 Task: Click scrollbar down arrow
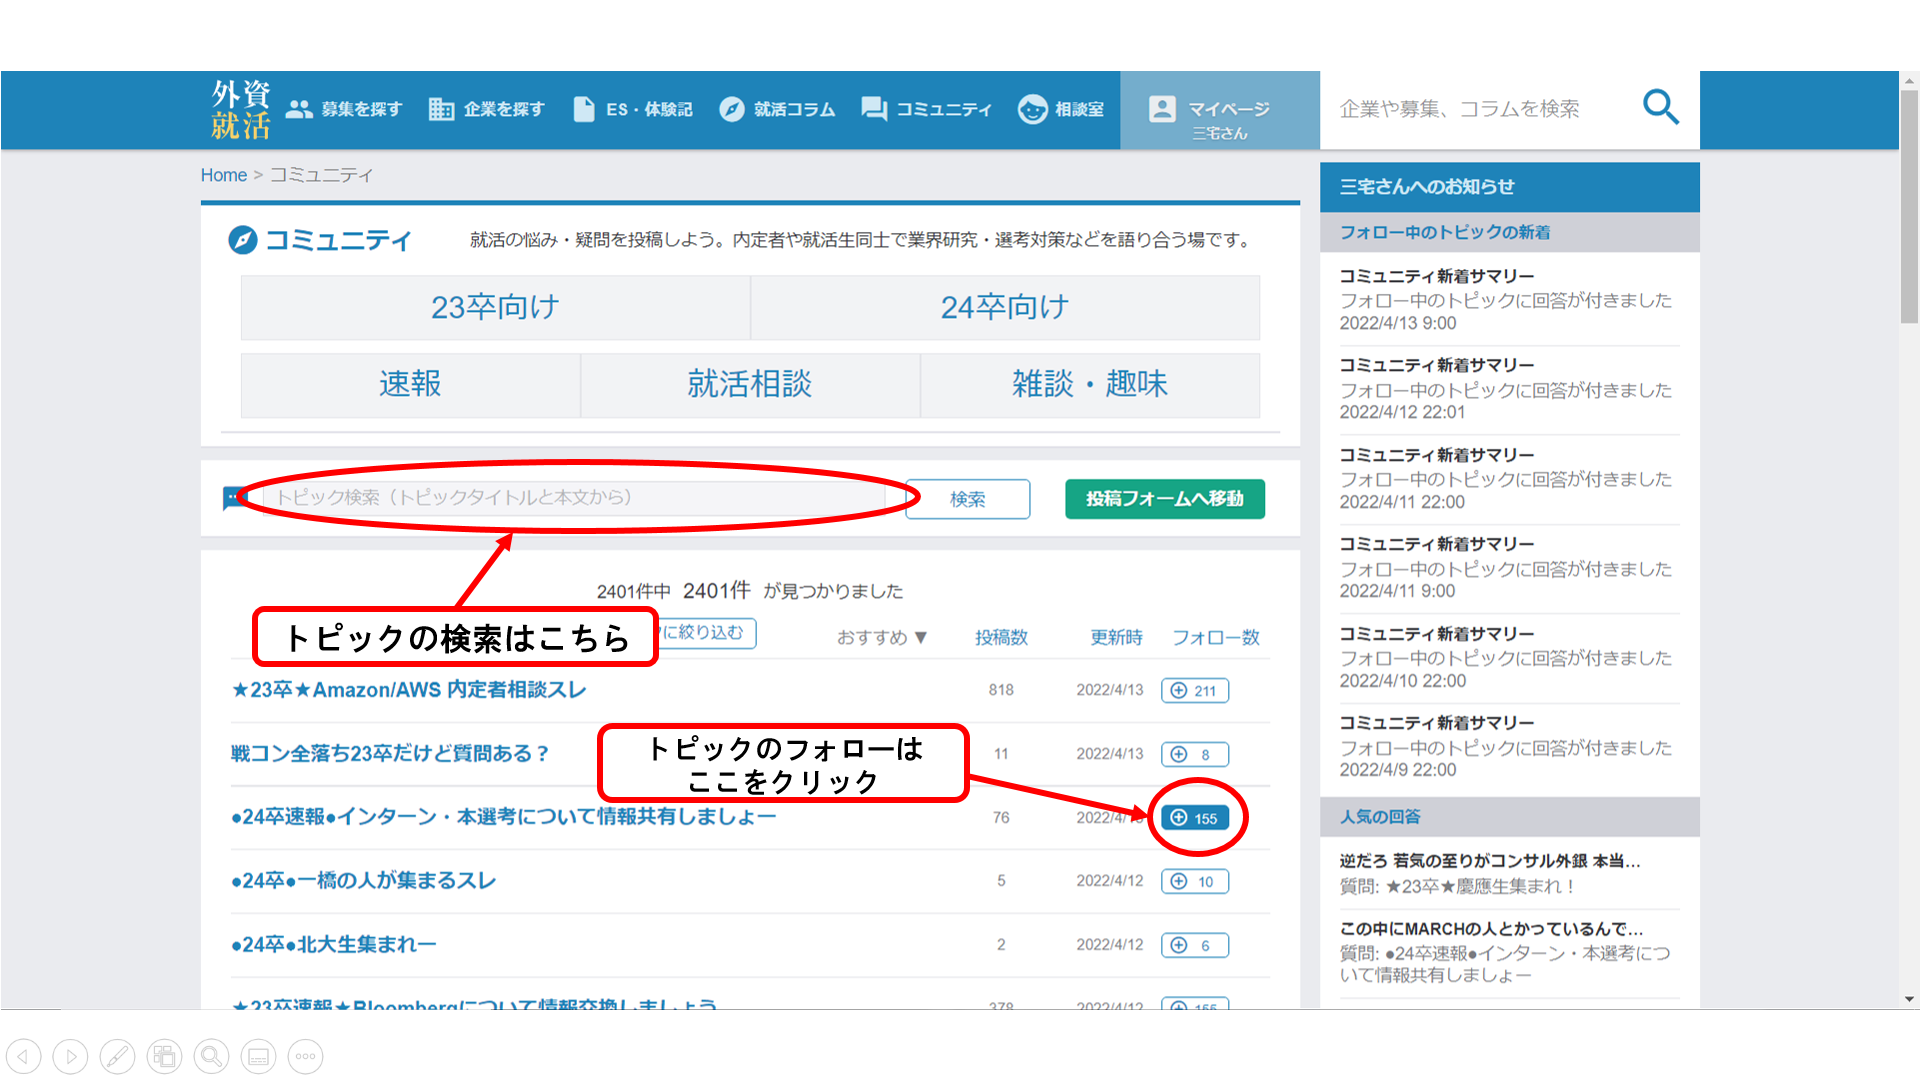(1909, 999)
